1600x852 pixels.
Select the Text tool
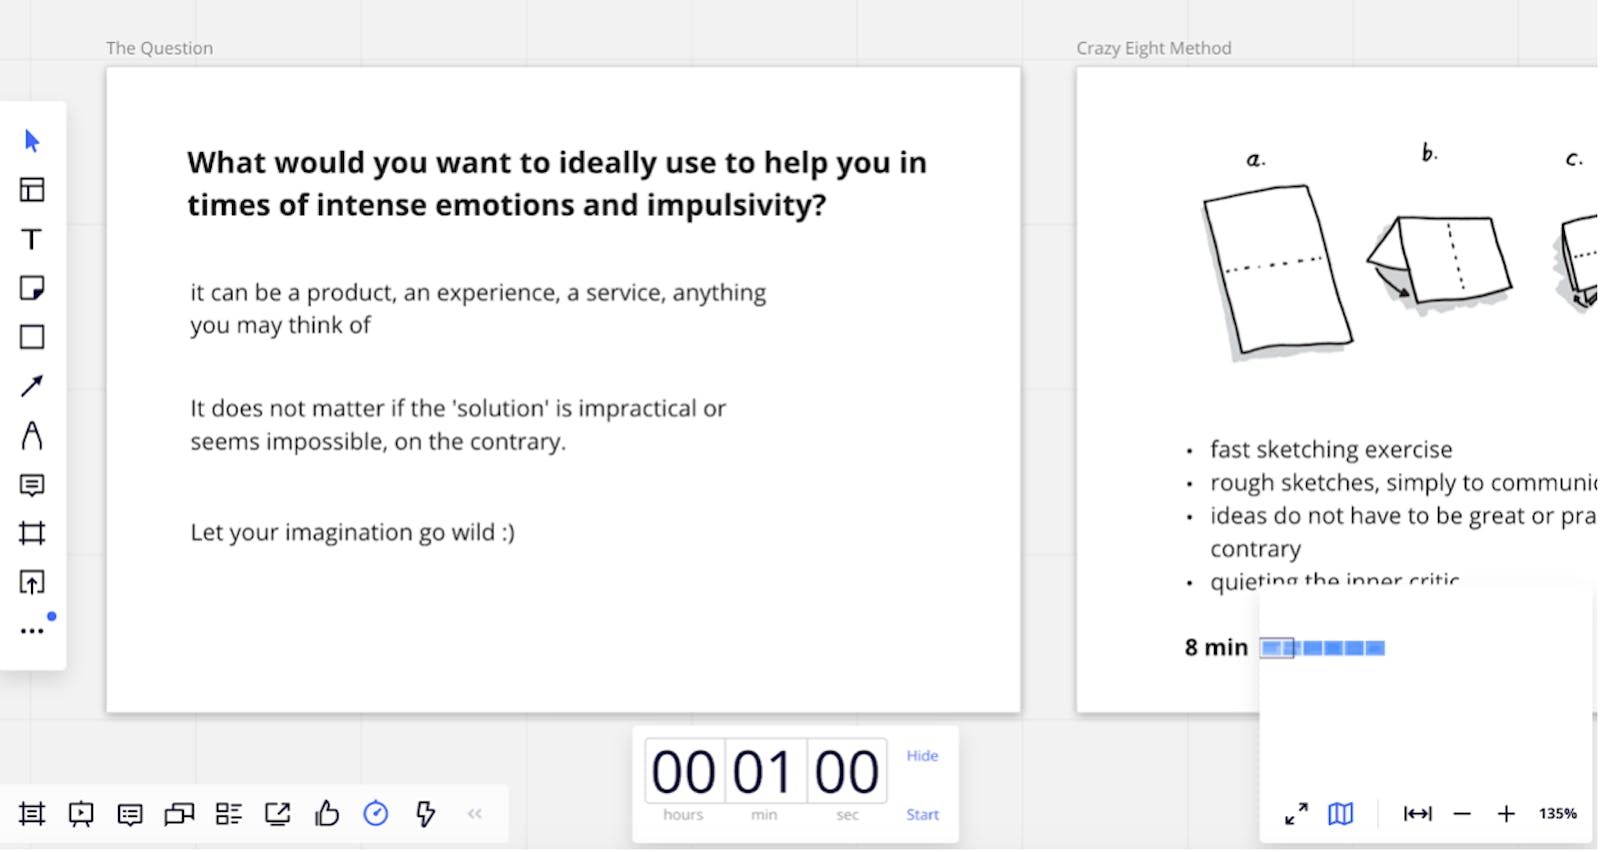pos(32,239)
